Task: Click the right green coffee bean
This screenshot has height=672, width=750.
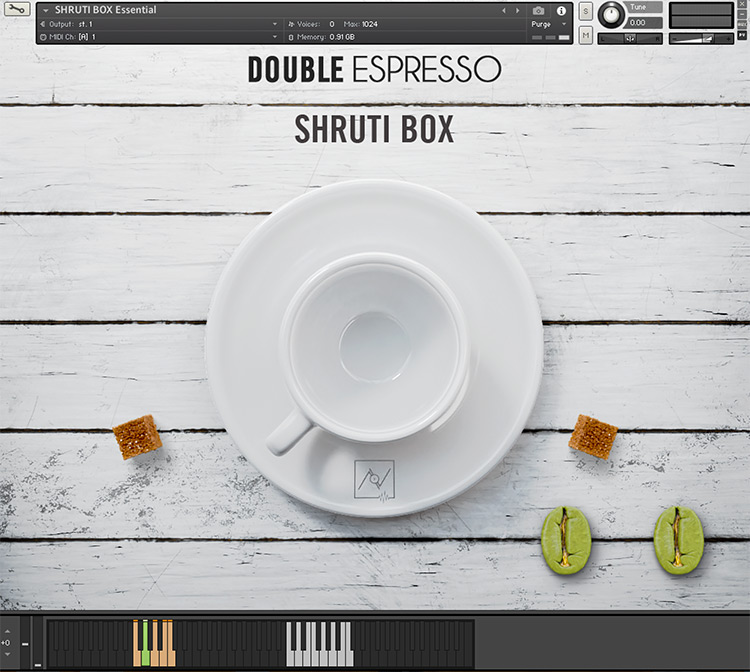Action: coord(679,540)
